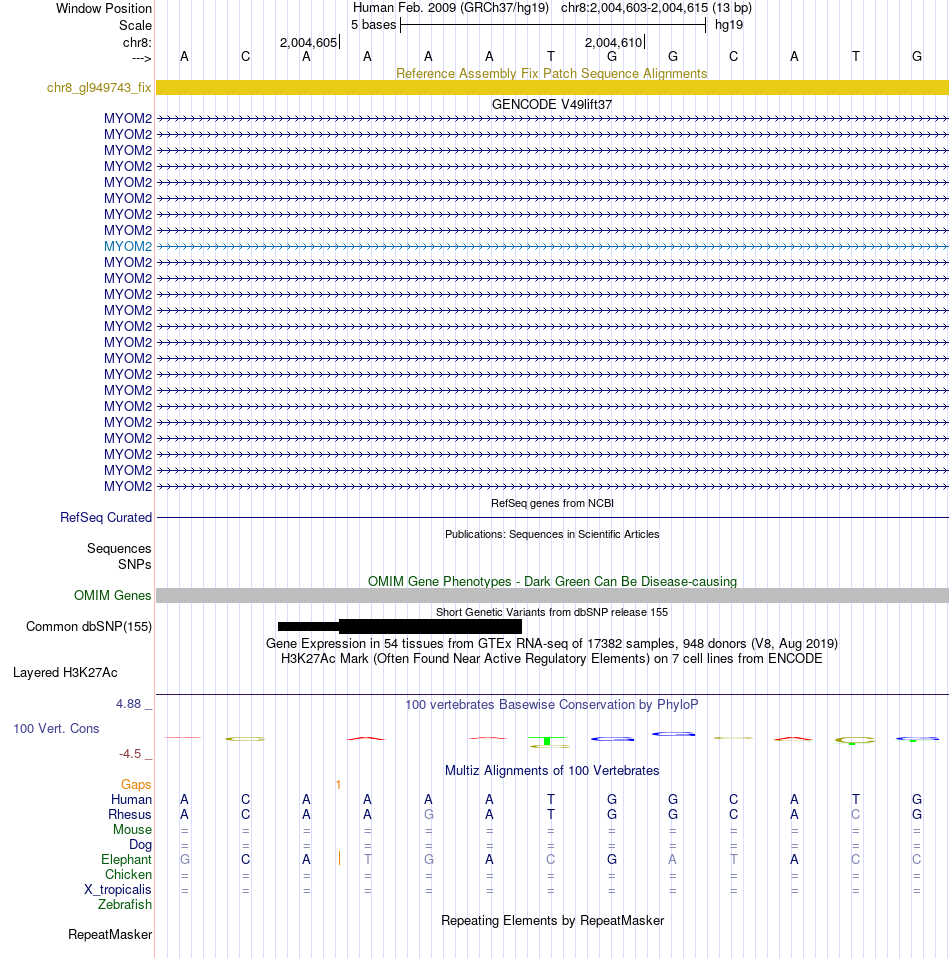The image size is (950, 958).
Task: Click the OMIM Gene Phenotypes track title
Action: click(552, 582)
